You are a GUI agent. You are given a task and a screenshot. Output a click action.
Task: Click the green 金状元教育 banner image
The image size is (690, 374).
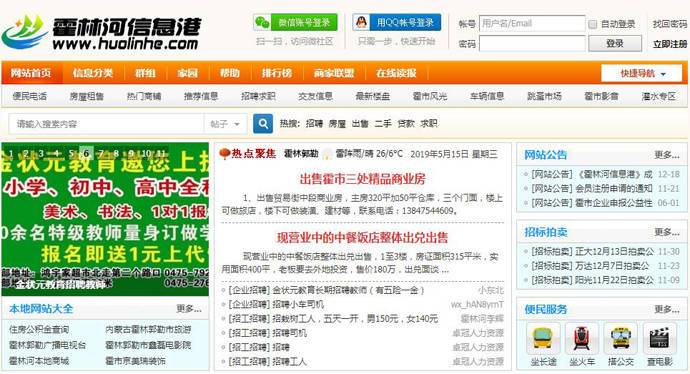point(105,219)
